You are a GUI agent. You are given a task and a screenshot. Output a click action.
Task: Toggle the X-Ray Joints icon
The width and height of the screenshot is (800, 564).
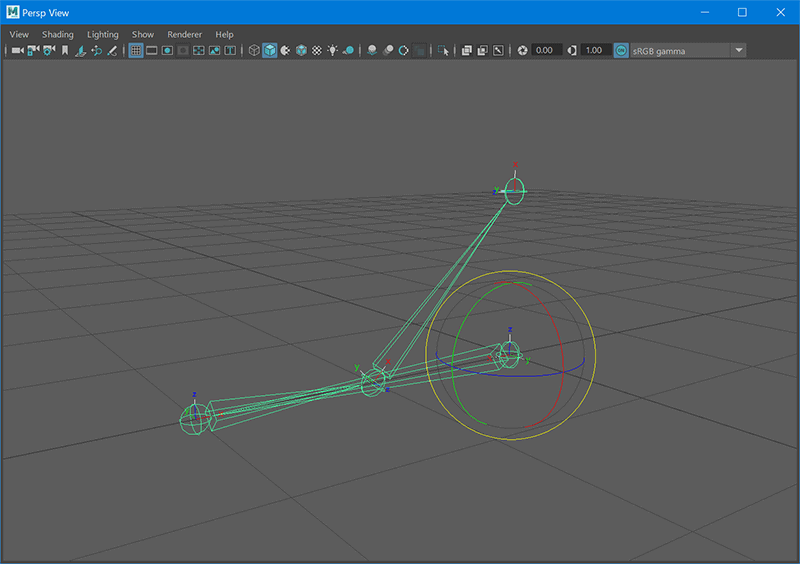pos(498,50)
